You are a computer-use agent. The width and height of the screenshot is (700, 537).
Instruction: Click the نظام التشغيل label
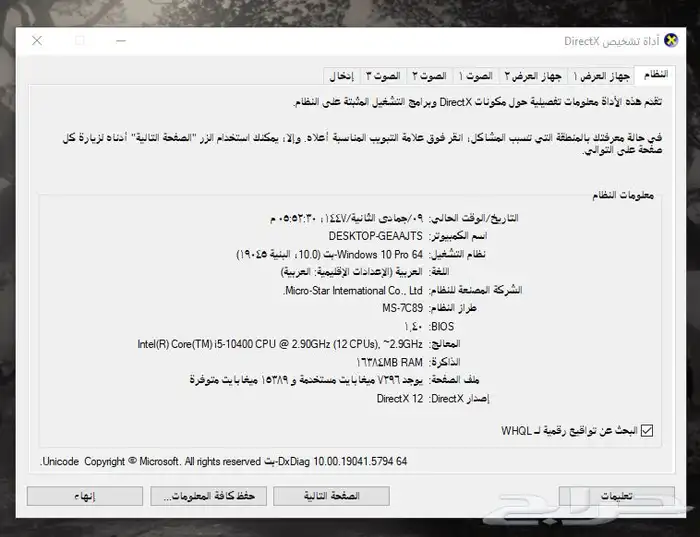457,254
